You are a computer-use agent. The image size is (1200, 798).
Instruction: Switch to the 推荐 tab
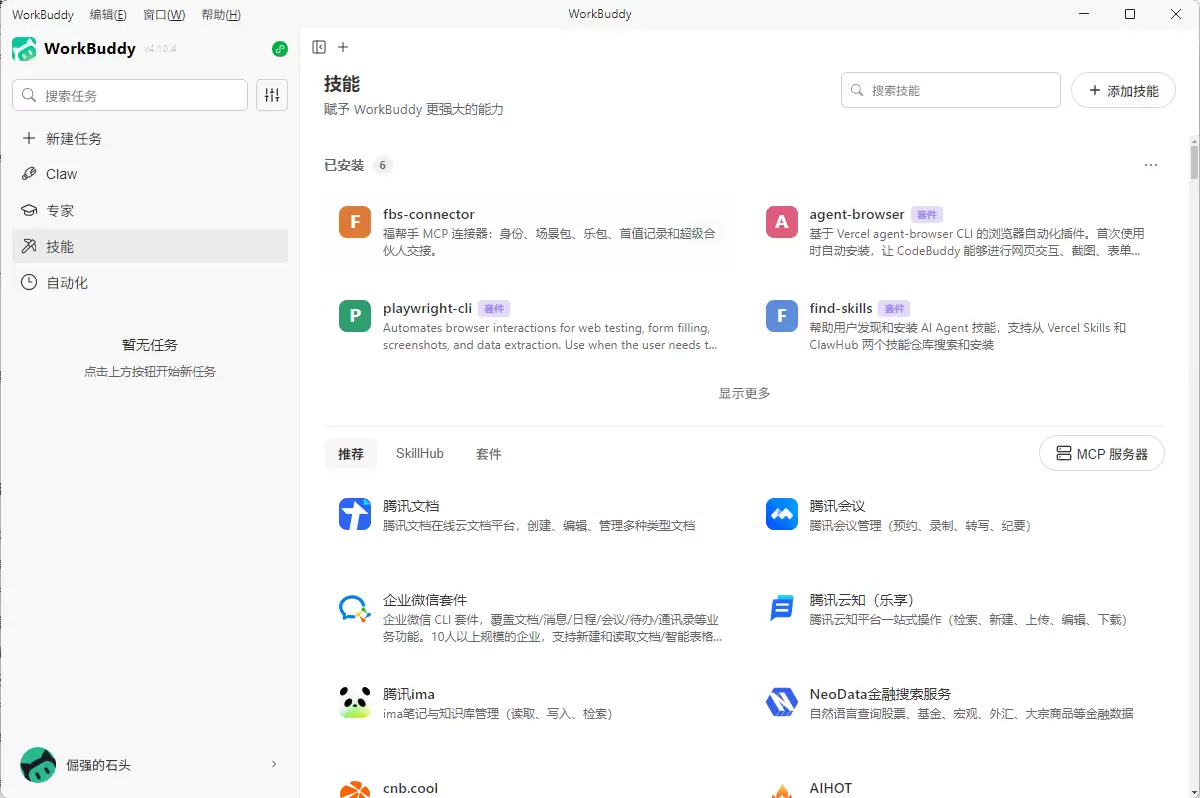point(351,454)
